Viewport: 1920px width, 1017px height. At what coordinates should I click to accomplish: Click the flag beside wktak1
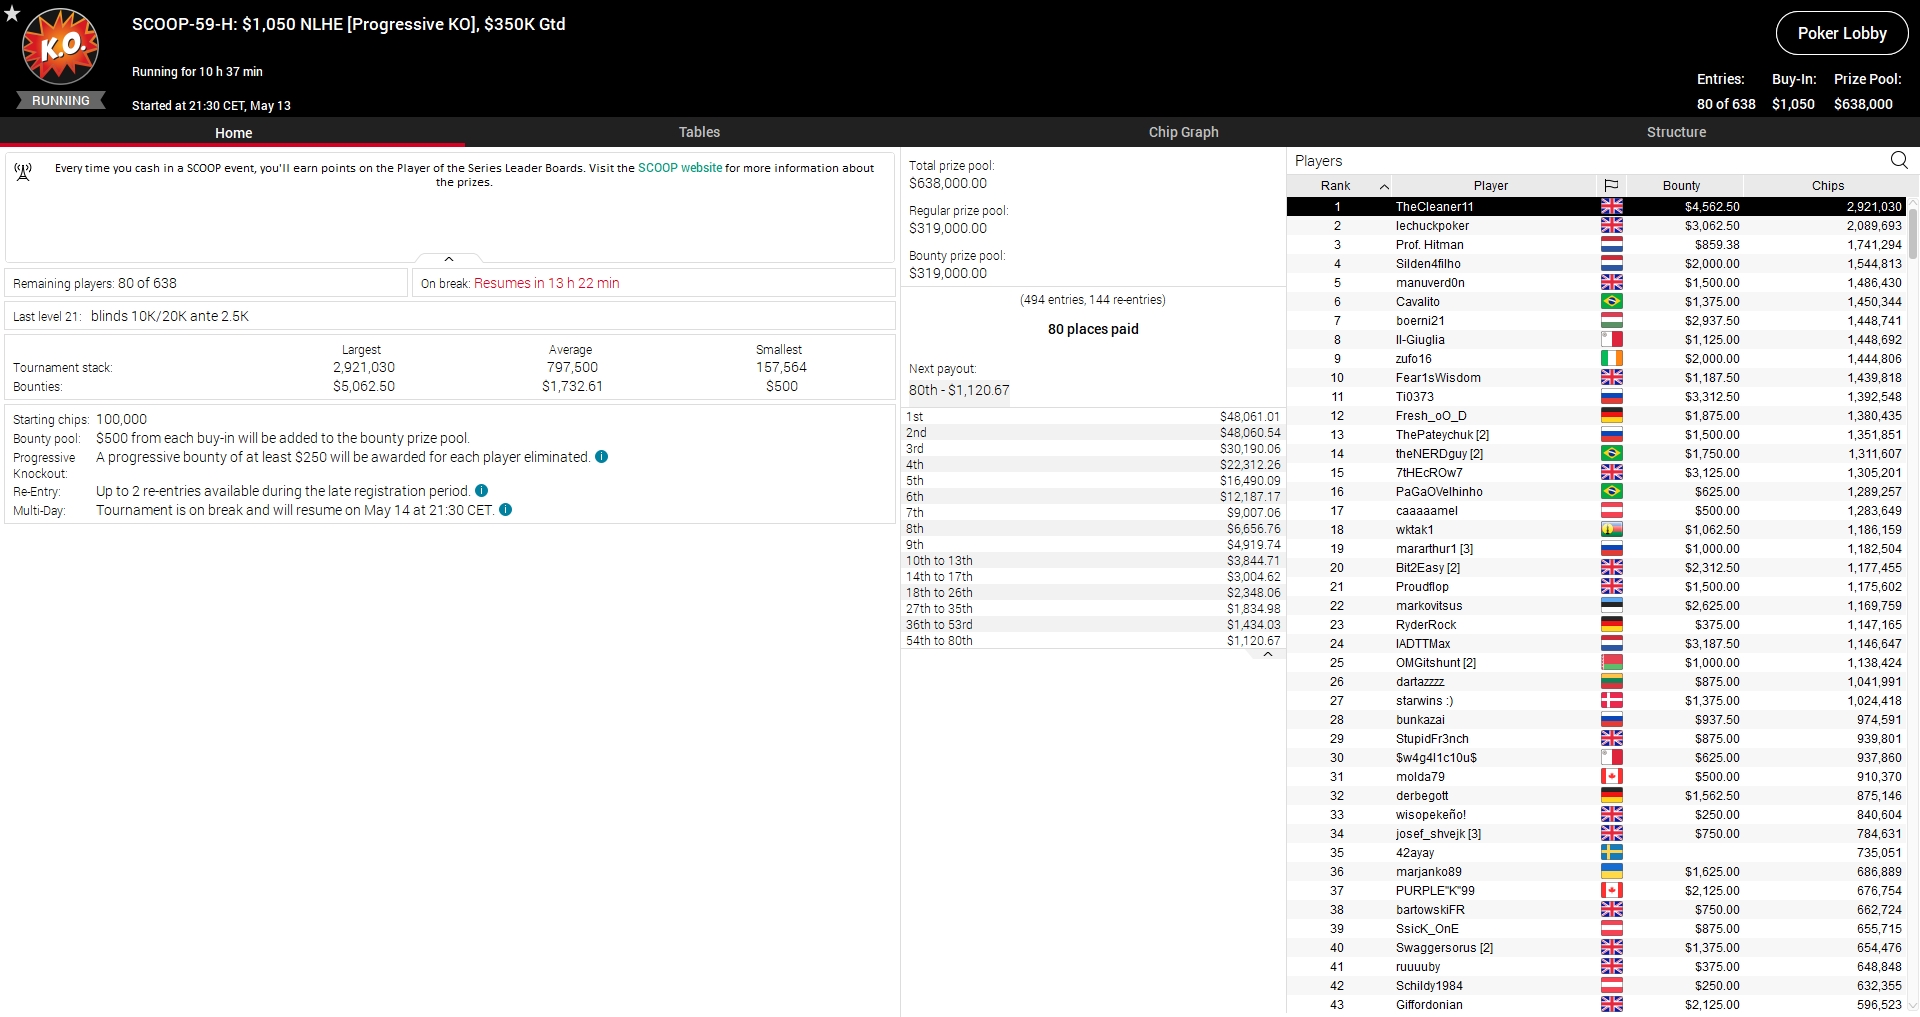[x=1611, y=529]
